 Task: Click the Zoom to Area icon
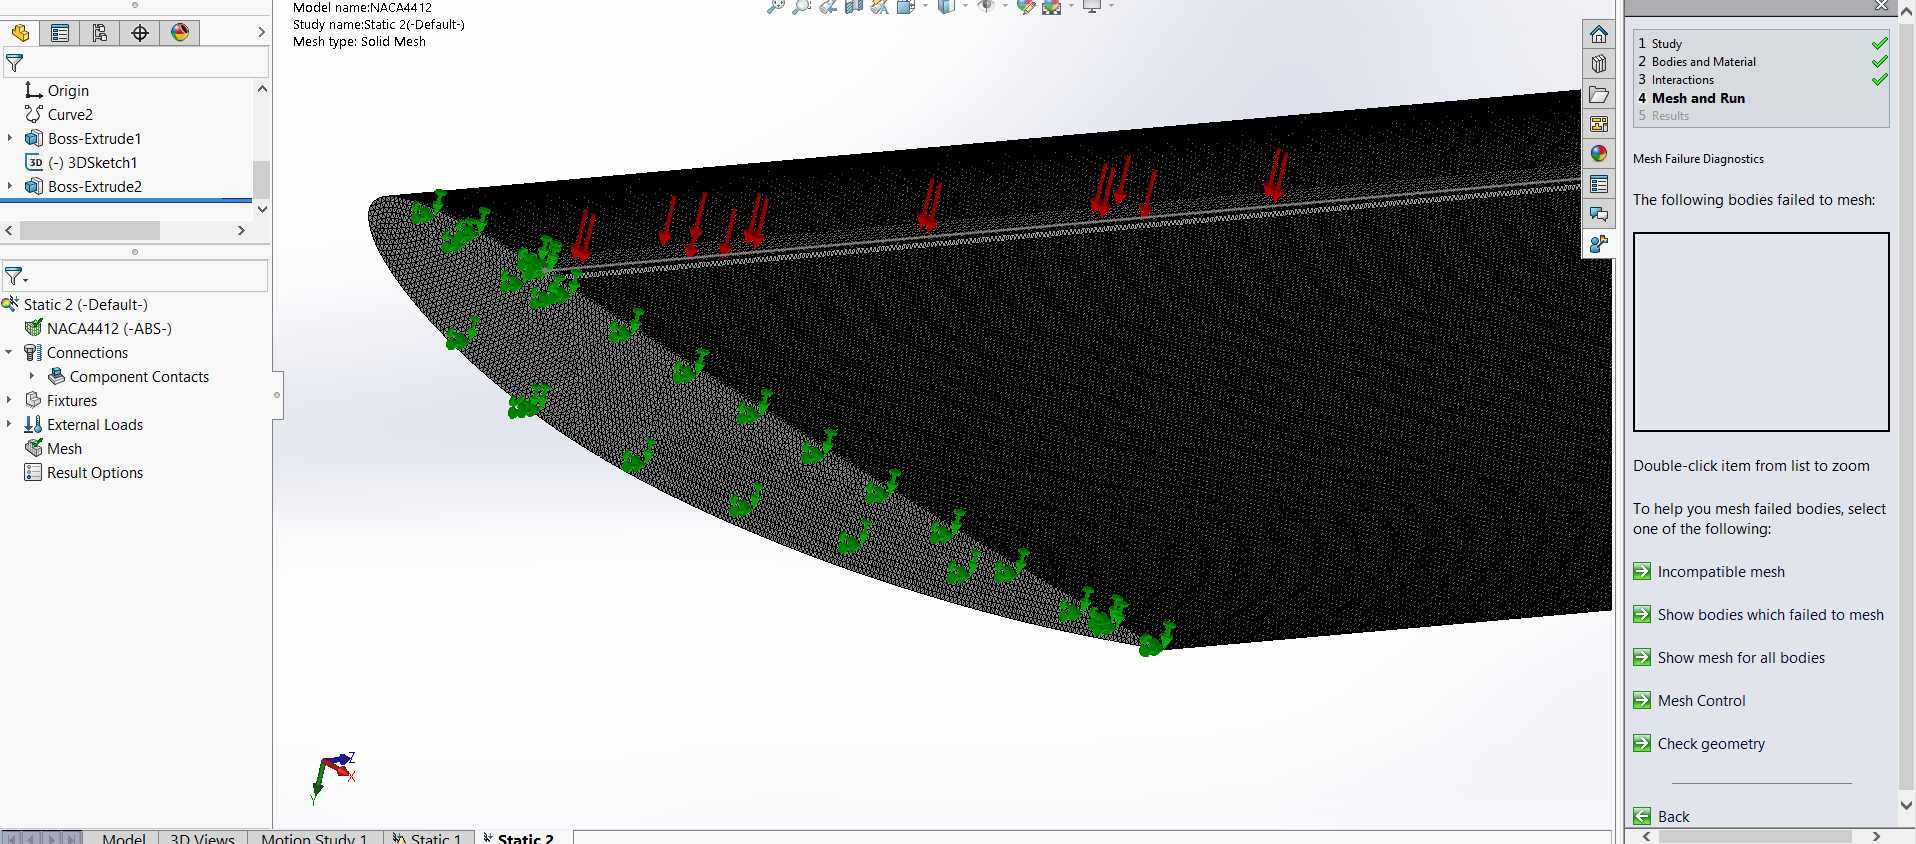tap(801, 6)
